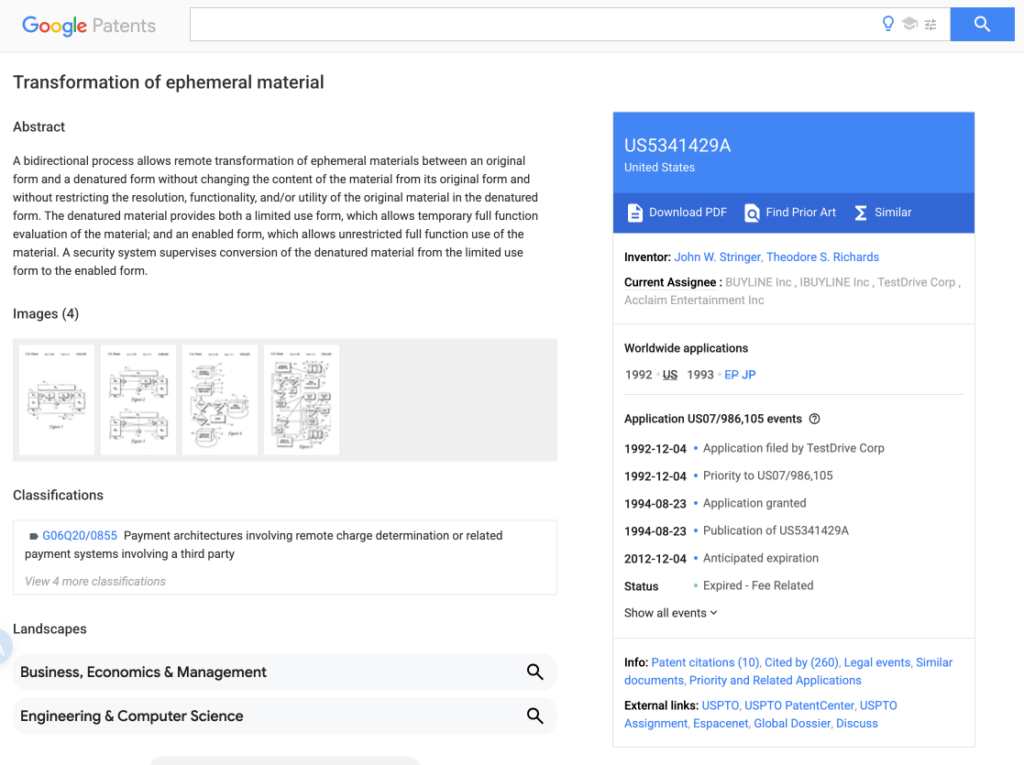Click the lightbulb icon in search bar
Image resolution: width=1024 pixels, height=765 pixels.
[x=888, y=24]
